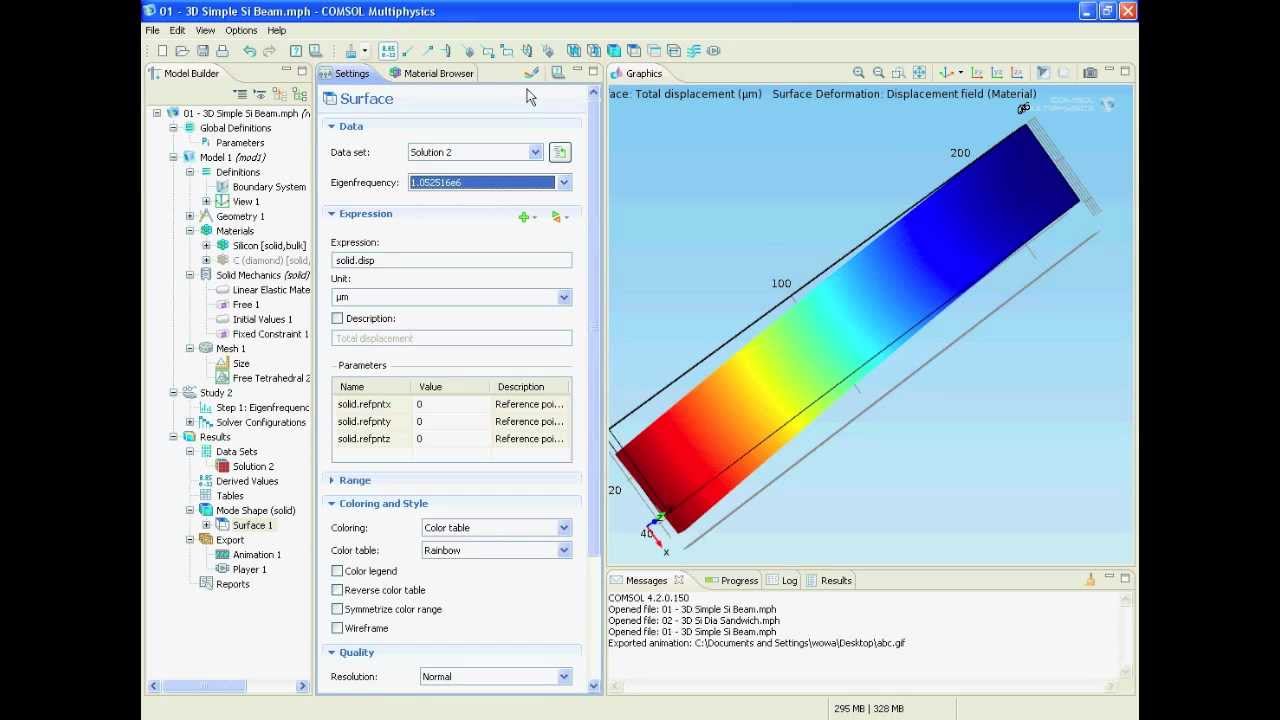Take an image snapshot with camera icon
1280x720 pixels.
tap(1090, 73)
